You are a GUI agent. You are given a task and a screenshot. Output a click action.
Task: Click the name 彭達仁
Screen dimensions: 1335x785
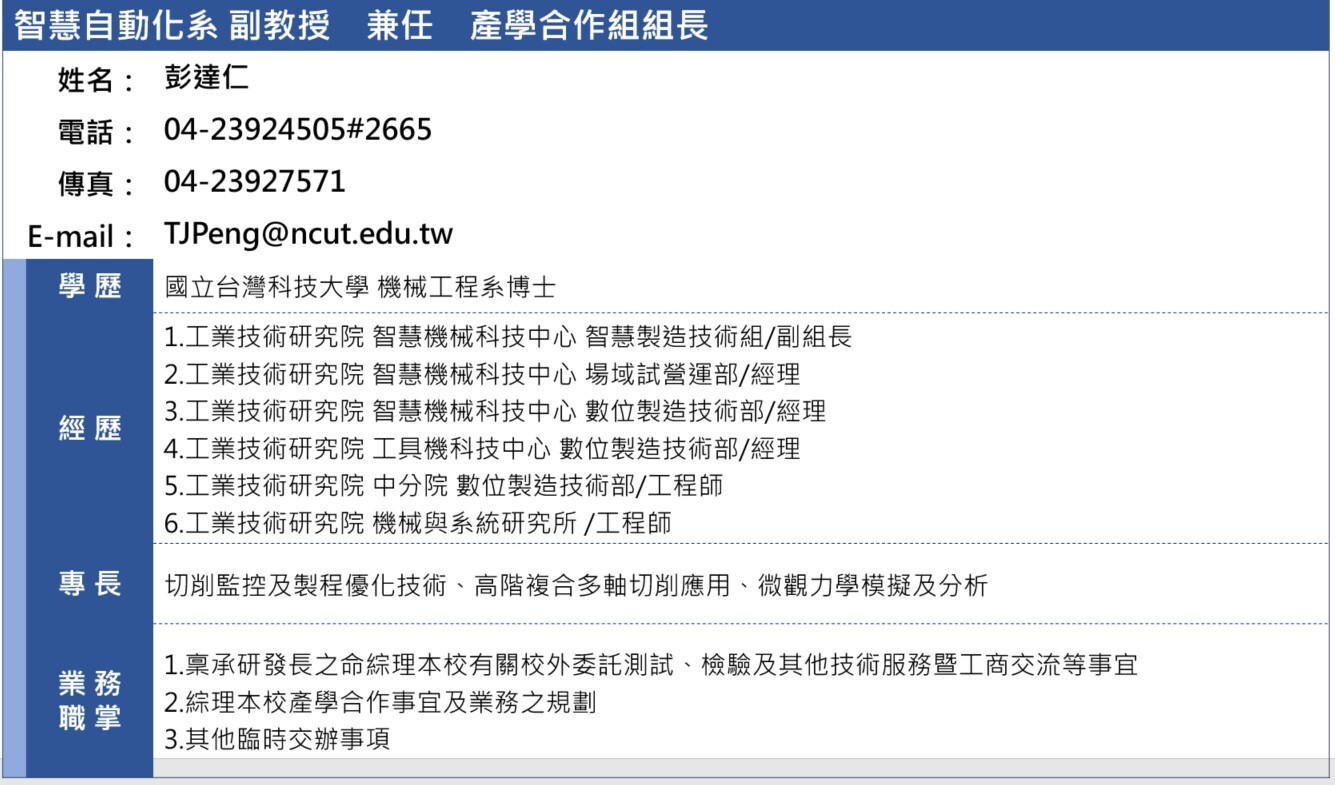[207, 79]
